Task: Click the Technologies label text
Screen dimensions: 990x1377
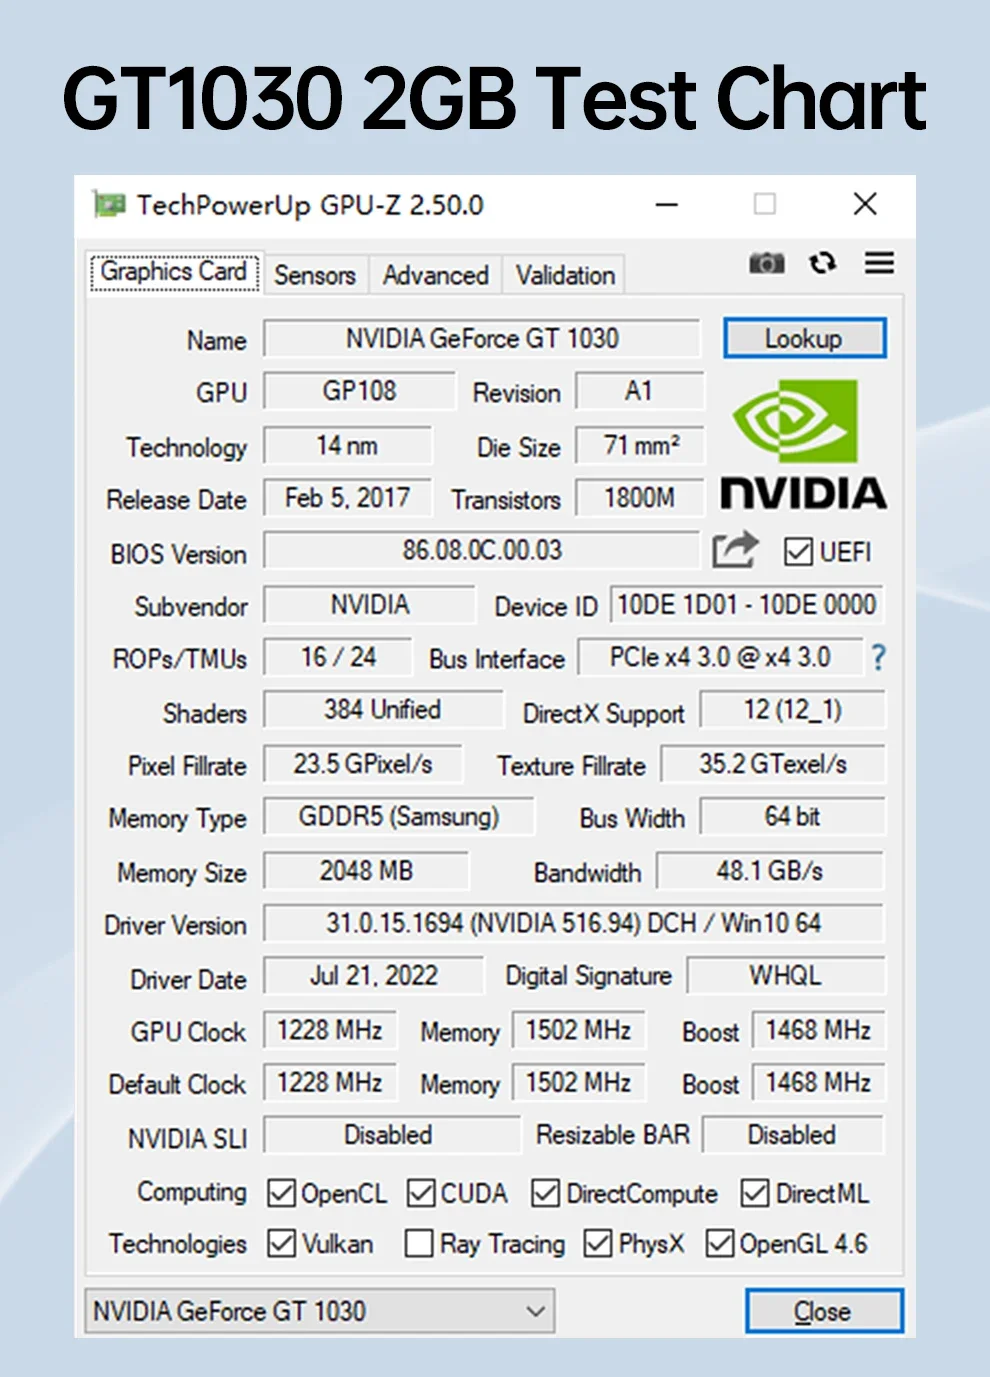Action: click(178, 1244)
